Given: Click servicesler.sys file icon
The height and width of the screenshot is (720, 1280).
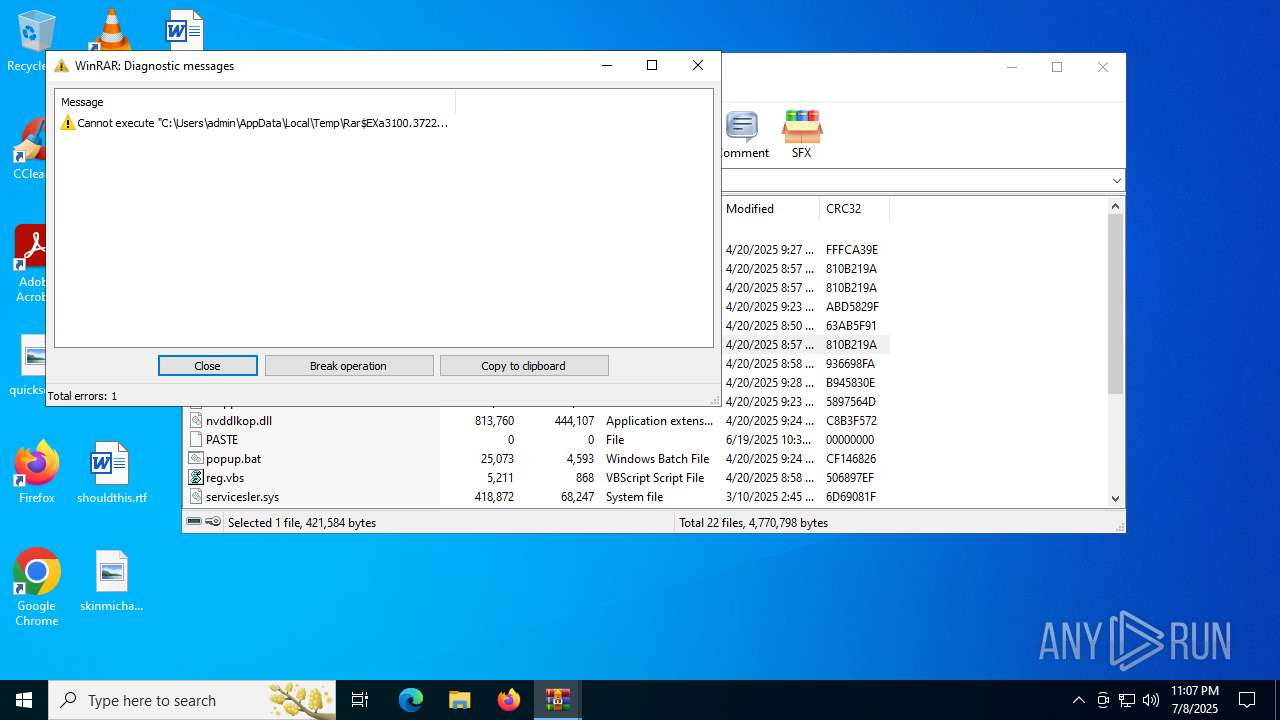Looking at the screenshot, I should point(196,497).
